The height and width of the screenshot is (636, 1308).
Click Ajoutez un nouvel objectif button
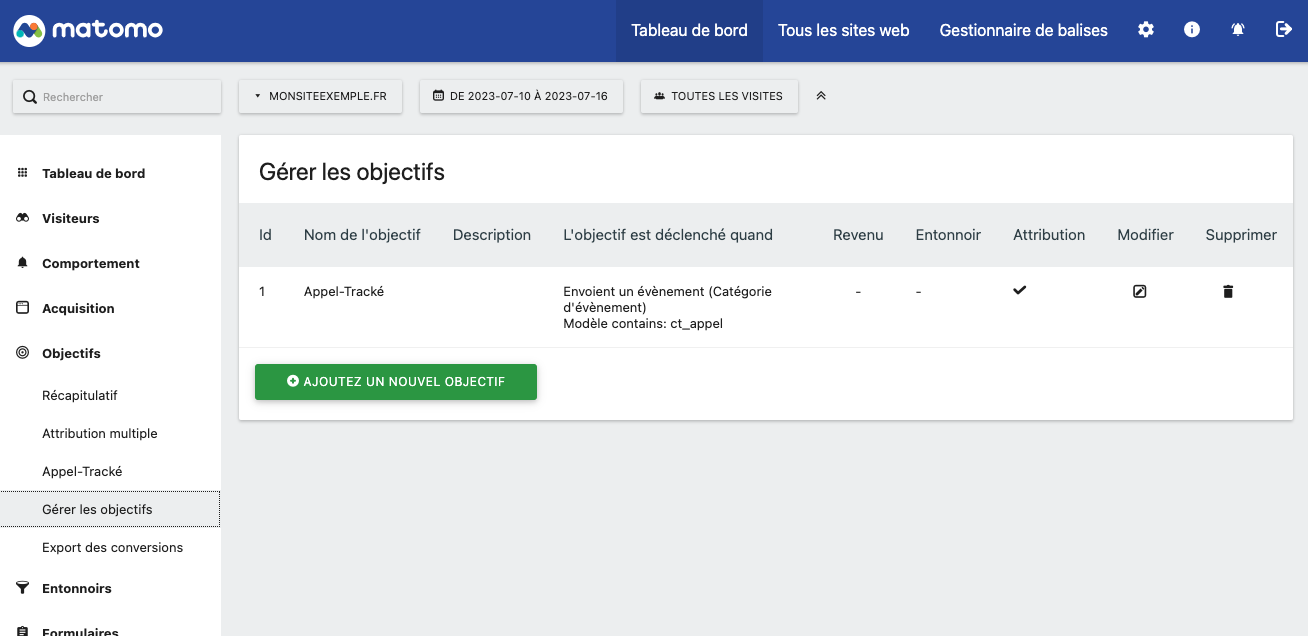click(396, 382)
